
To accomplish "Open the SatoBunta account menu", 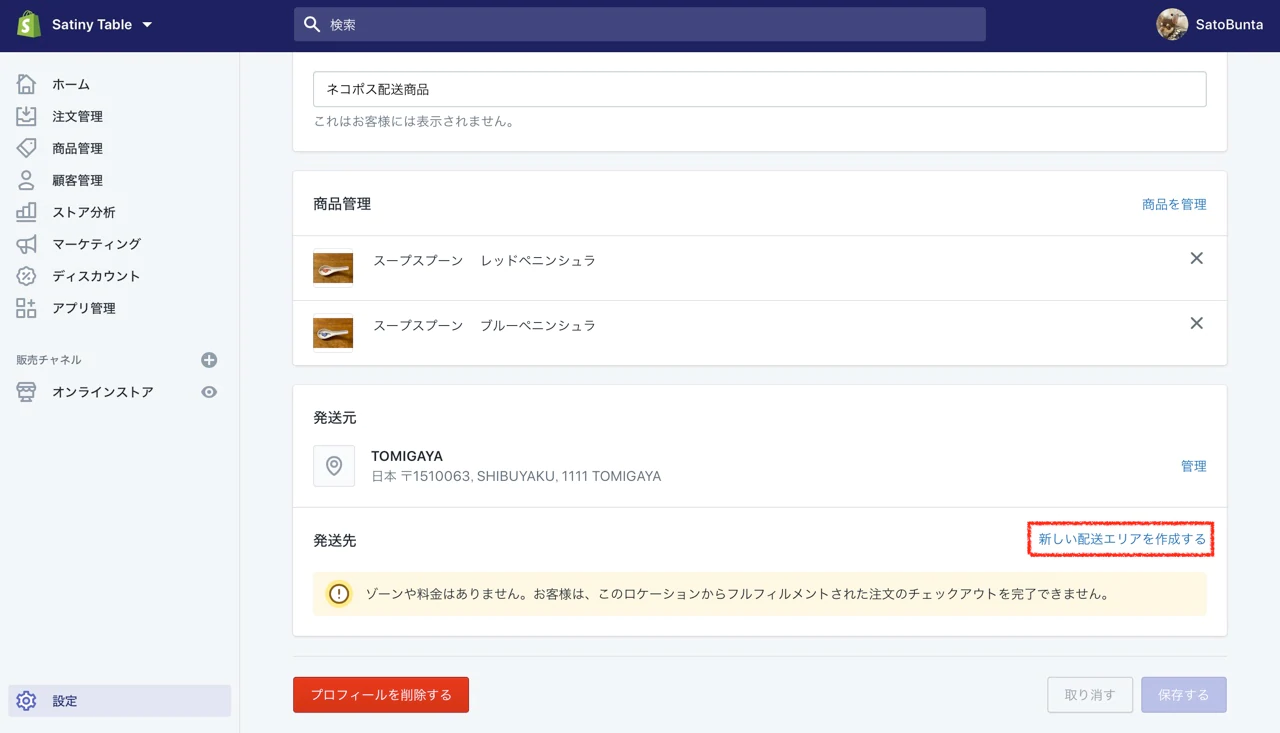I will [1210, 25].
